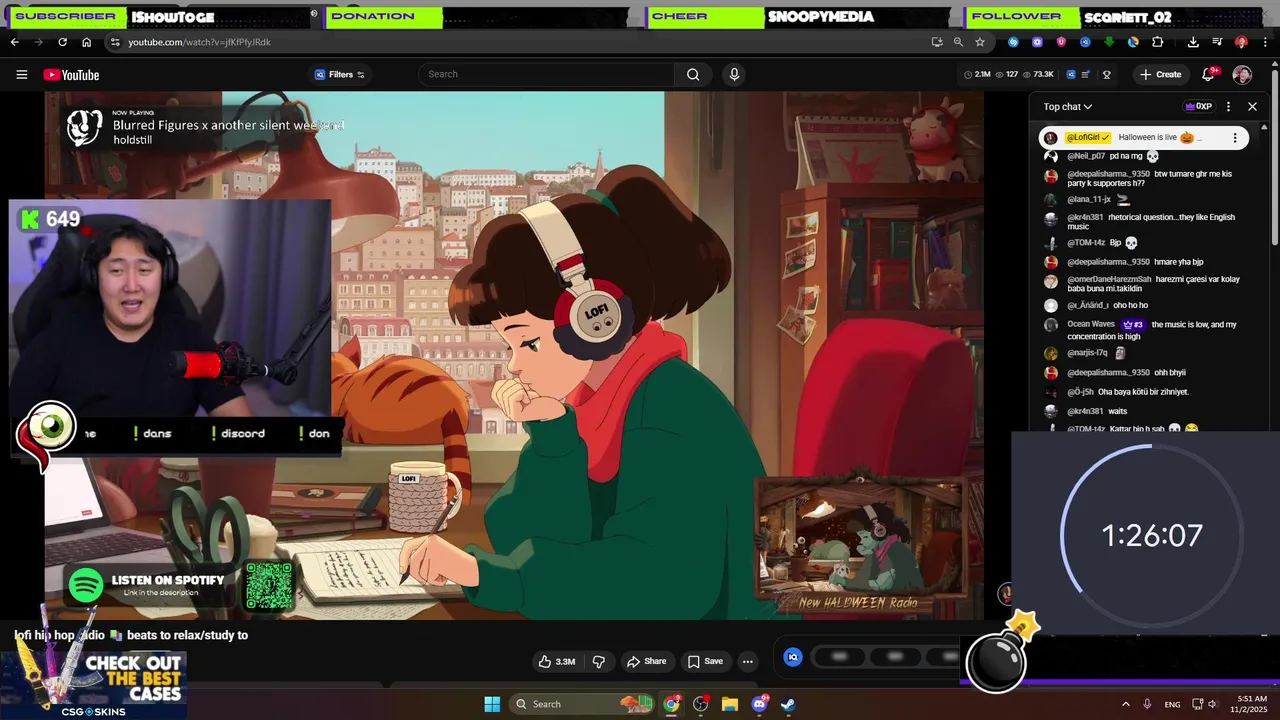
Task: Open the YouTube account avatar menu
Action: click(1242, 75)
